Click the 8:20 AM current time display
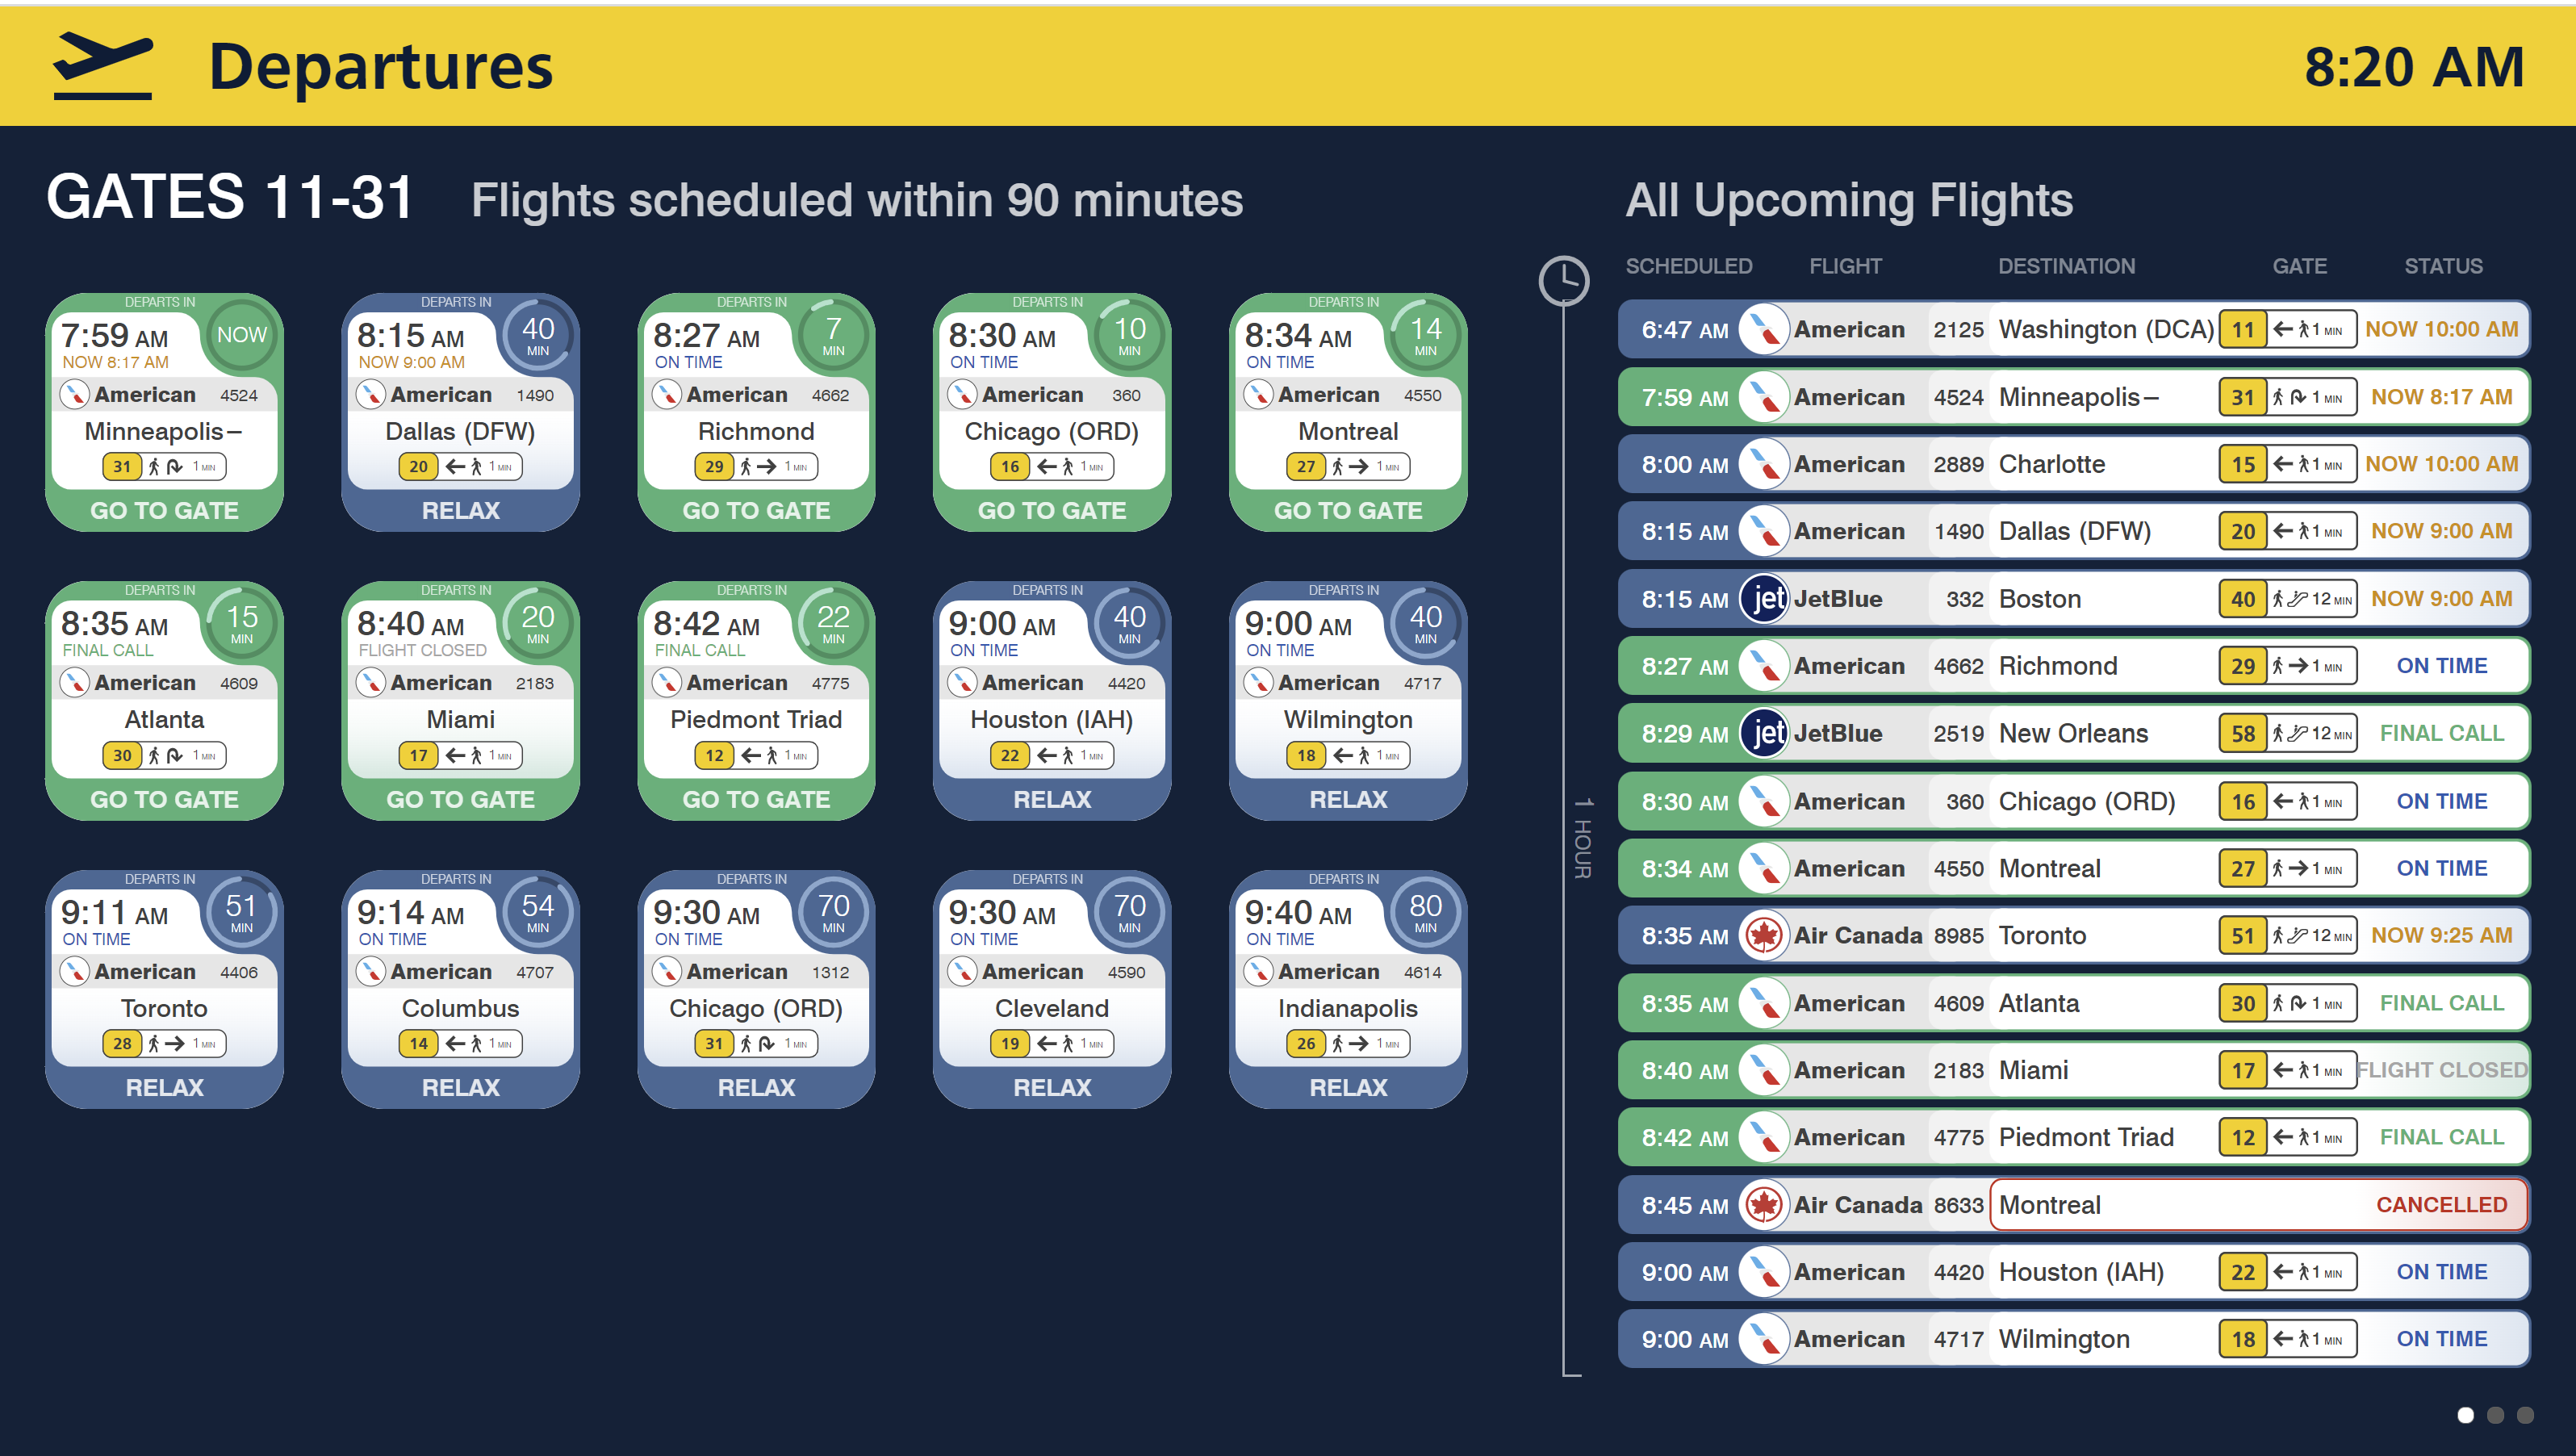The height and width of the screenshot is (1456, 2576). 2414,67
